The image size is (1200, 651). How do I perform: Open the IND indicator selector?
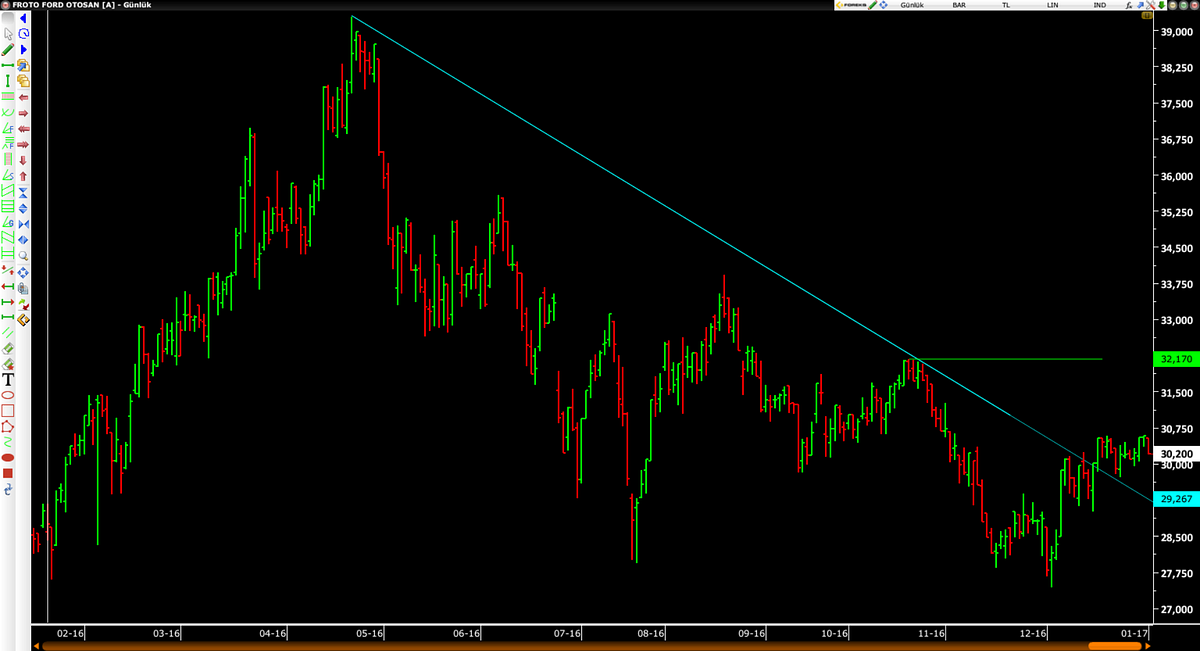(x=1100, y=5)
